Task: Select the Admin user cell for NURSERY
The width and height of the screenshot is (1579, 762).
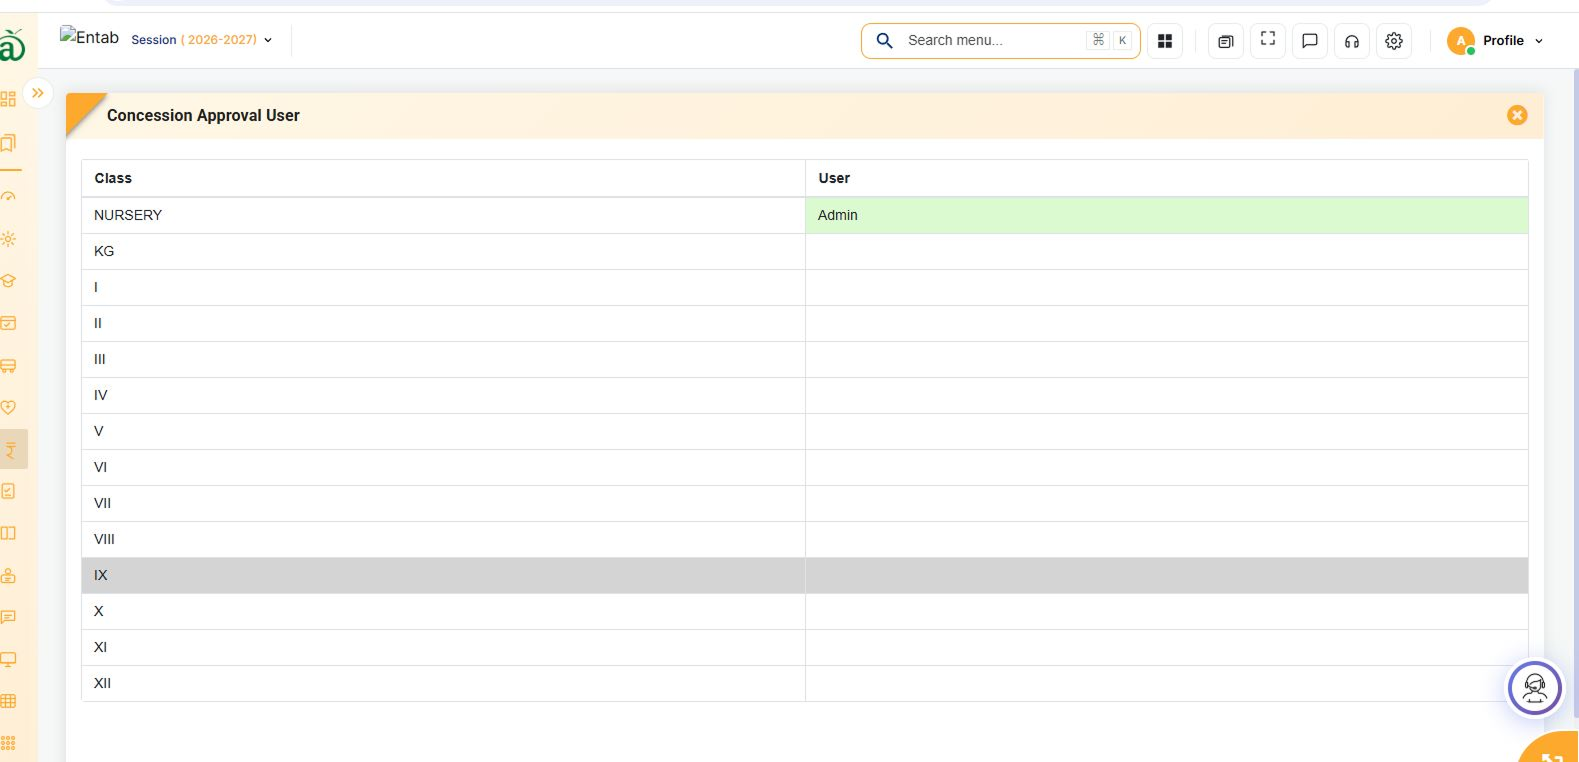Action: [x=1167, y=215]
